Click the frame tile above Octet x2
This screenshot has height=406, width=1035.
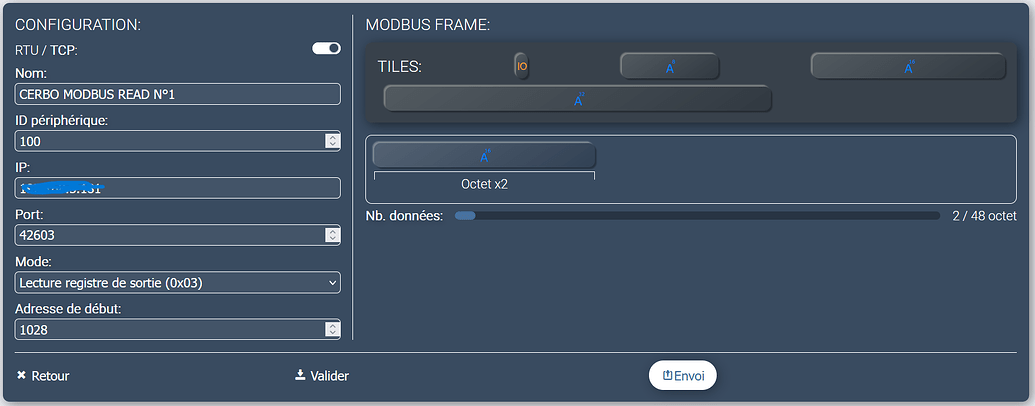(x=484, y=155)
